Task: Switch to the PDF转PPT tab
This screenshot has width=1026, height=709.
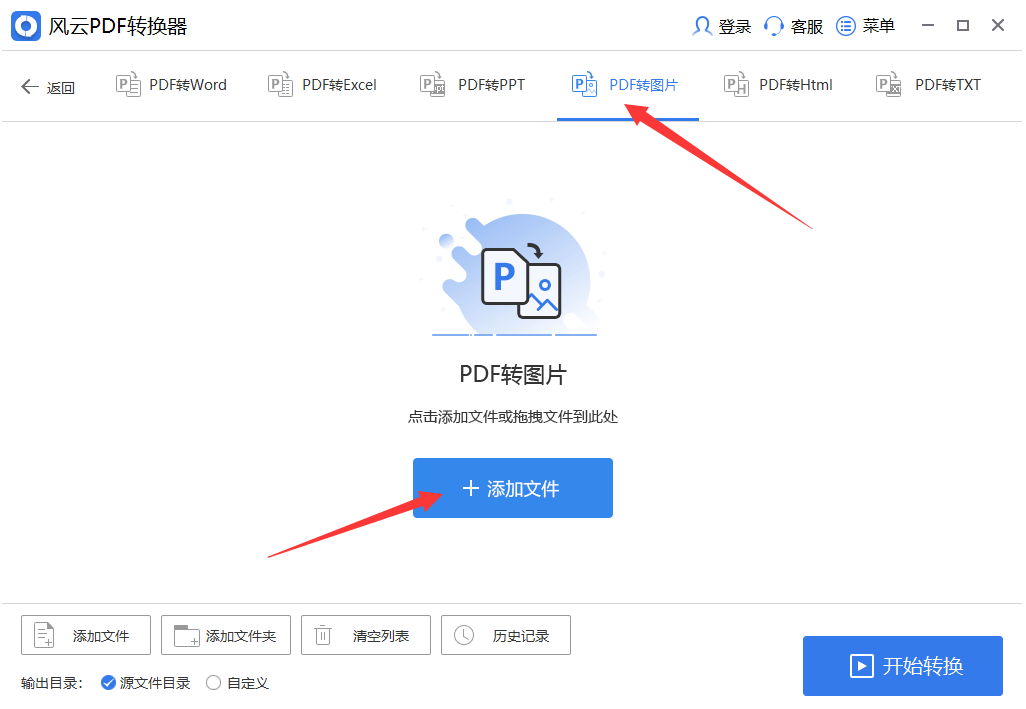Action: click(x=473, y=85)
